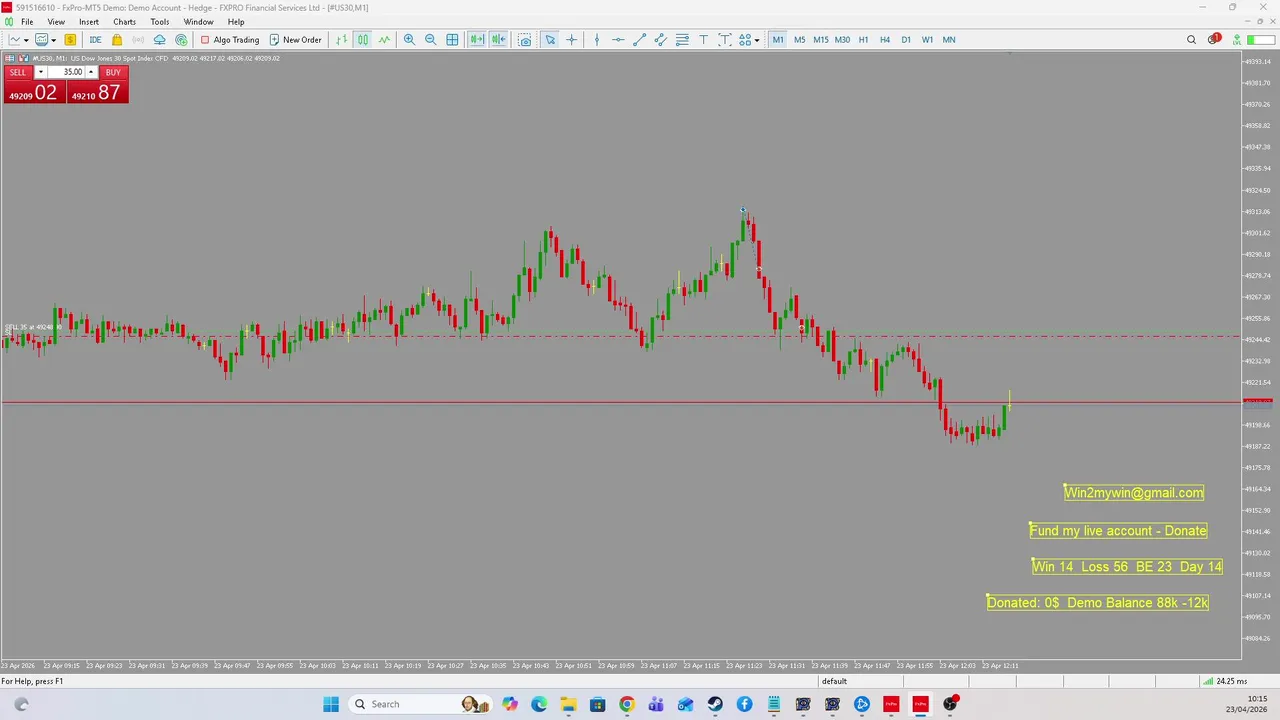Viewport: 1280px width, 720px height.
Task: Select the text (T) drawing tool
Action: click(703, 40)
